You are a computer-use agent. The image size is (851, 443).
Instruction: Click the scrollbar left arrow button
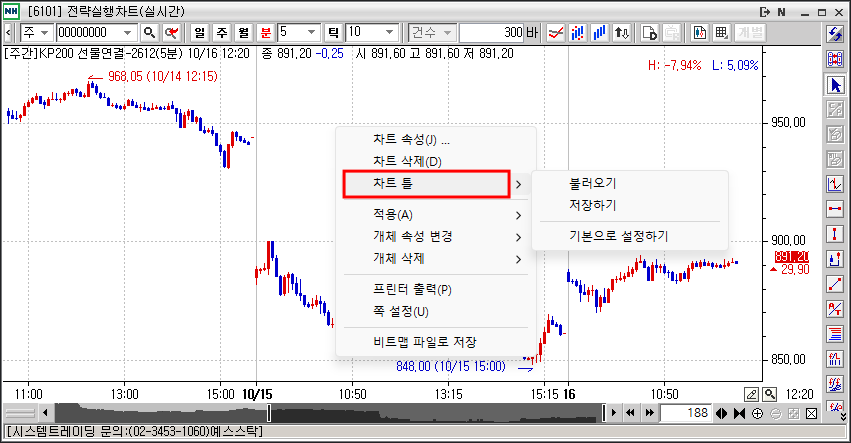tap(45, 414)
